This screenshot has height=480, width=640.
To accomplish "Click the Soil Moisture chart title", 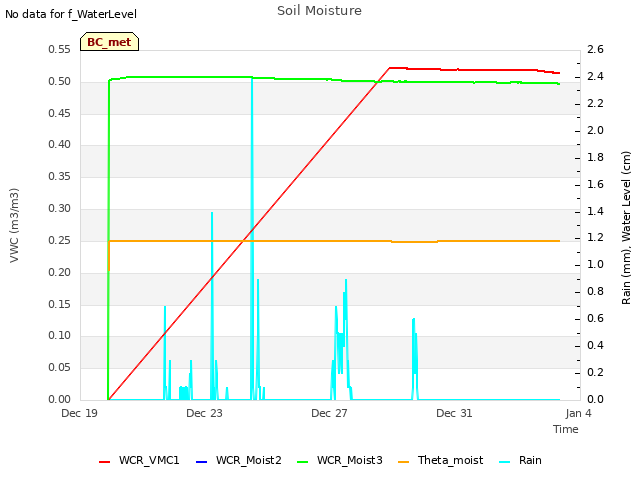I will [x=319, y=11].
